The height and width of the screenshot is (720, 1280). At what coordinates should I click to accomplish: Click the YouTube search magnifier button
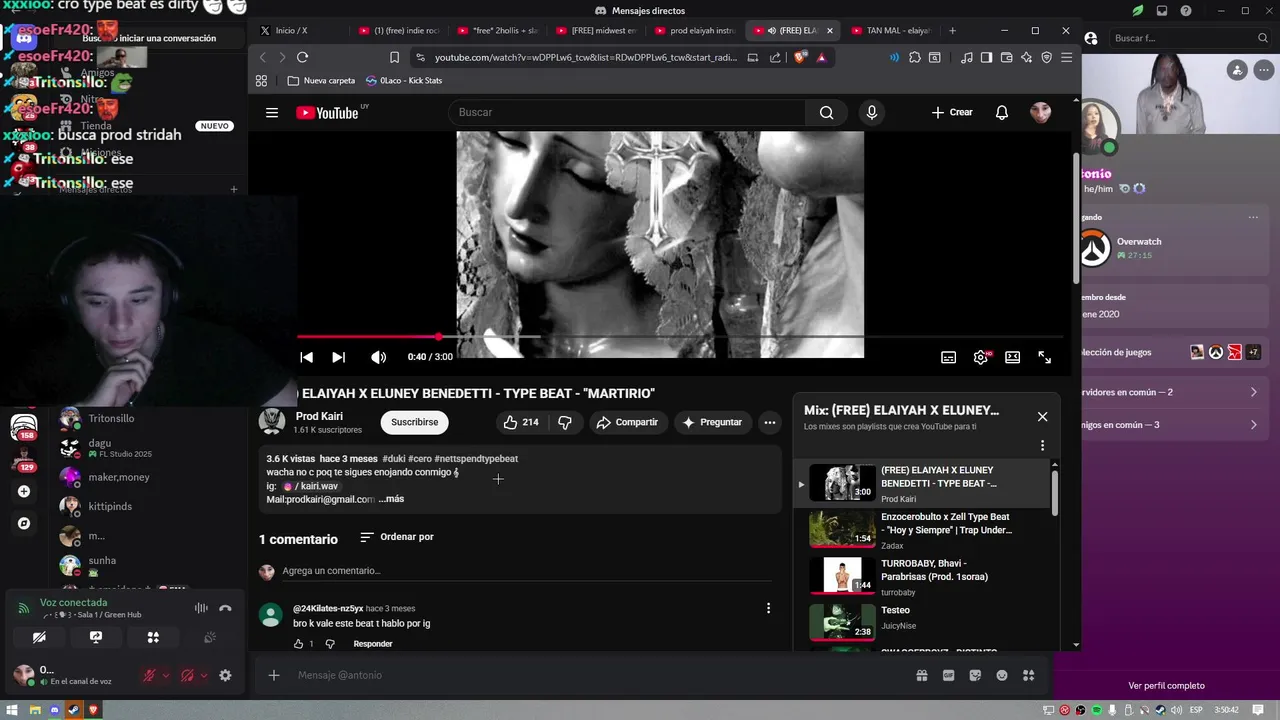(826, 113)
